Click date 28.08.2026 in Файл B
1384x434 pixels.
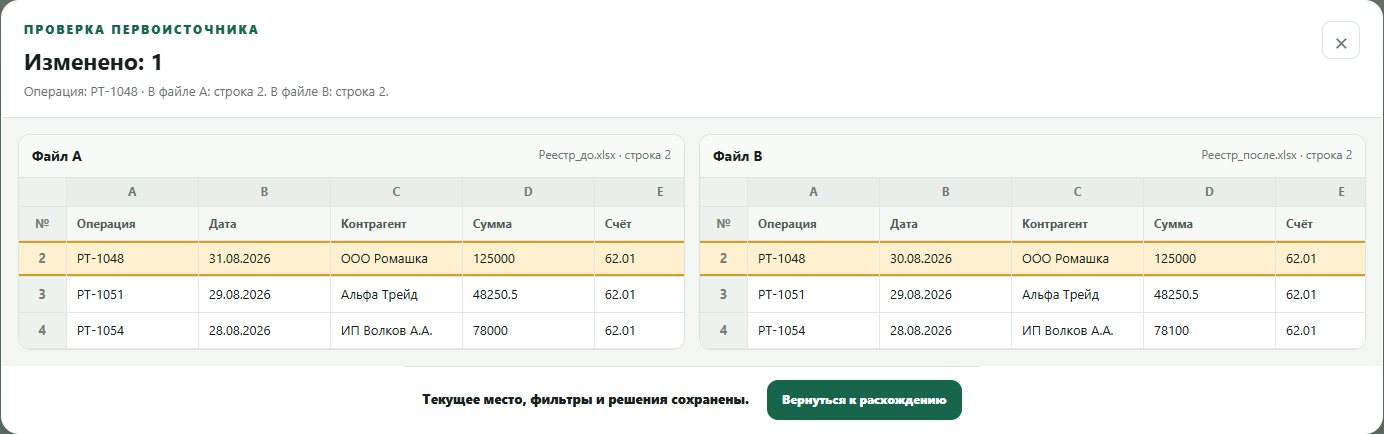pos(946,330)
